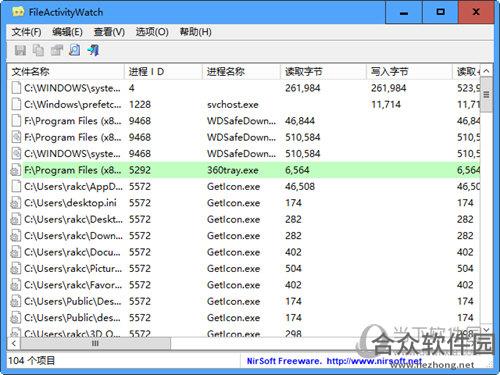Click file icon of 46,844 bytes row
500x375 pixels.
tap(16, 121)
